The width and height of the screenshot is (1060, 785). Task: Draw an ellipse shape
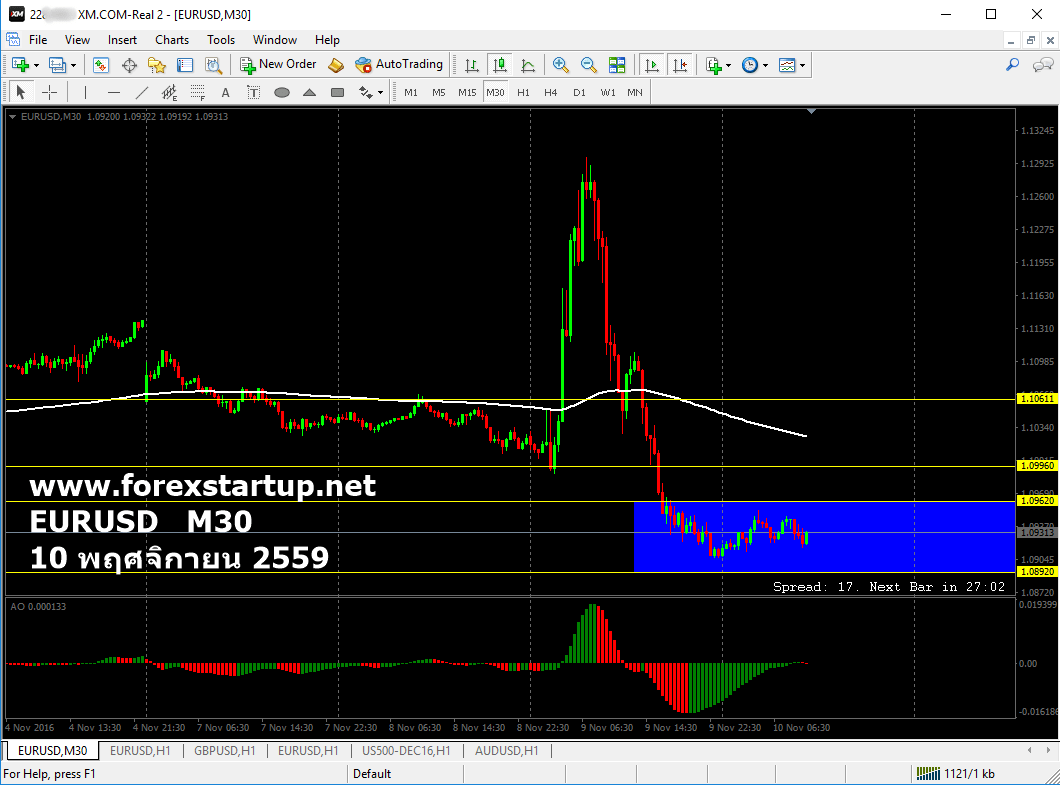point(282,92)
